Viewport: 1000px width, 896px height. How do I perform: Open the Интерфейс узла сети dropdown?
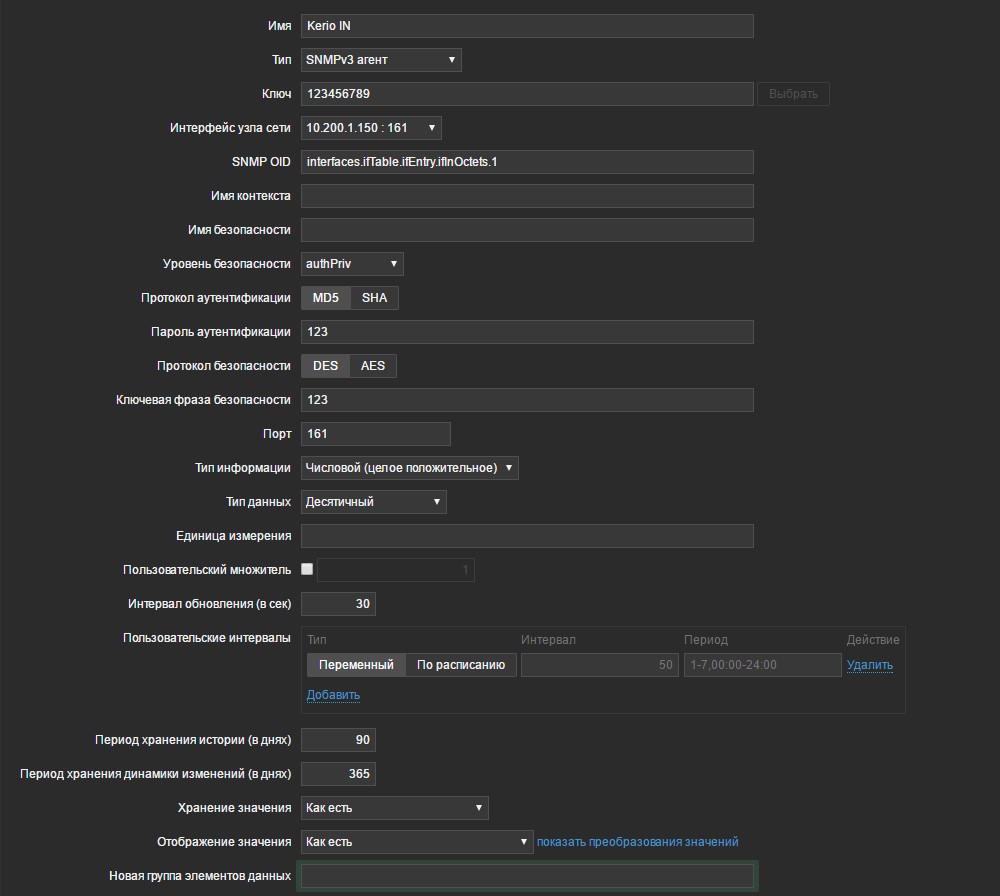[371, 128]
